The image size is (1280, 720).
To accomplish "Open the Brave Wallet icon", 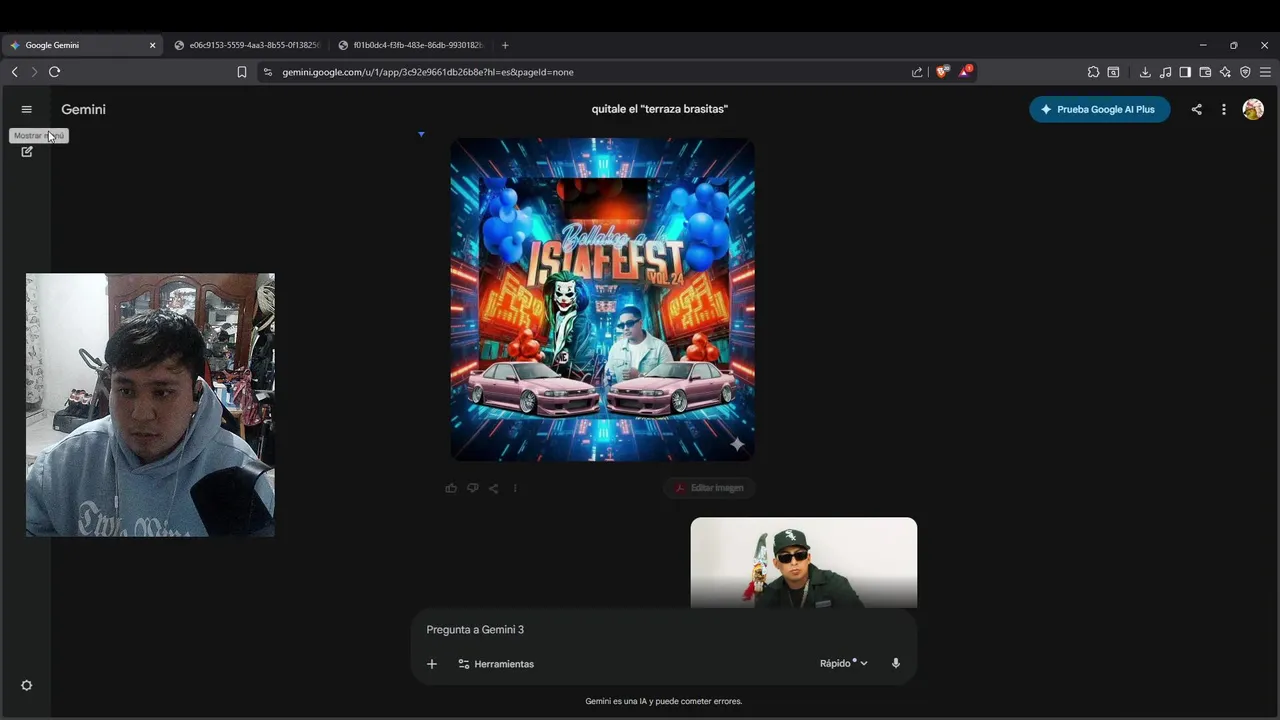I will click(x=1205, y=72).
